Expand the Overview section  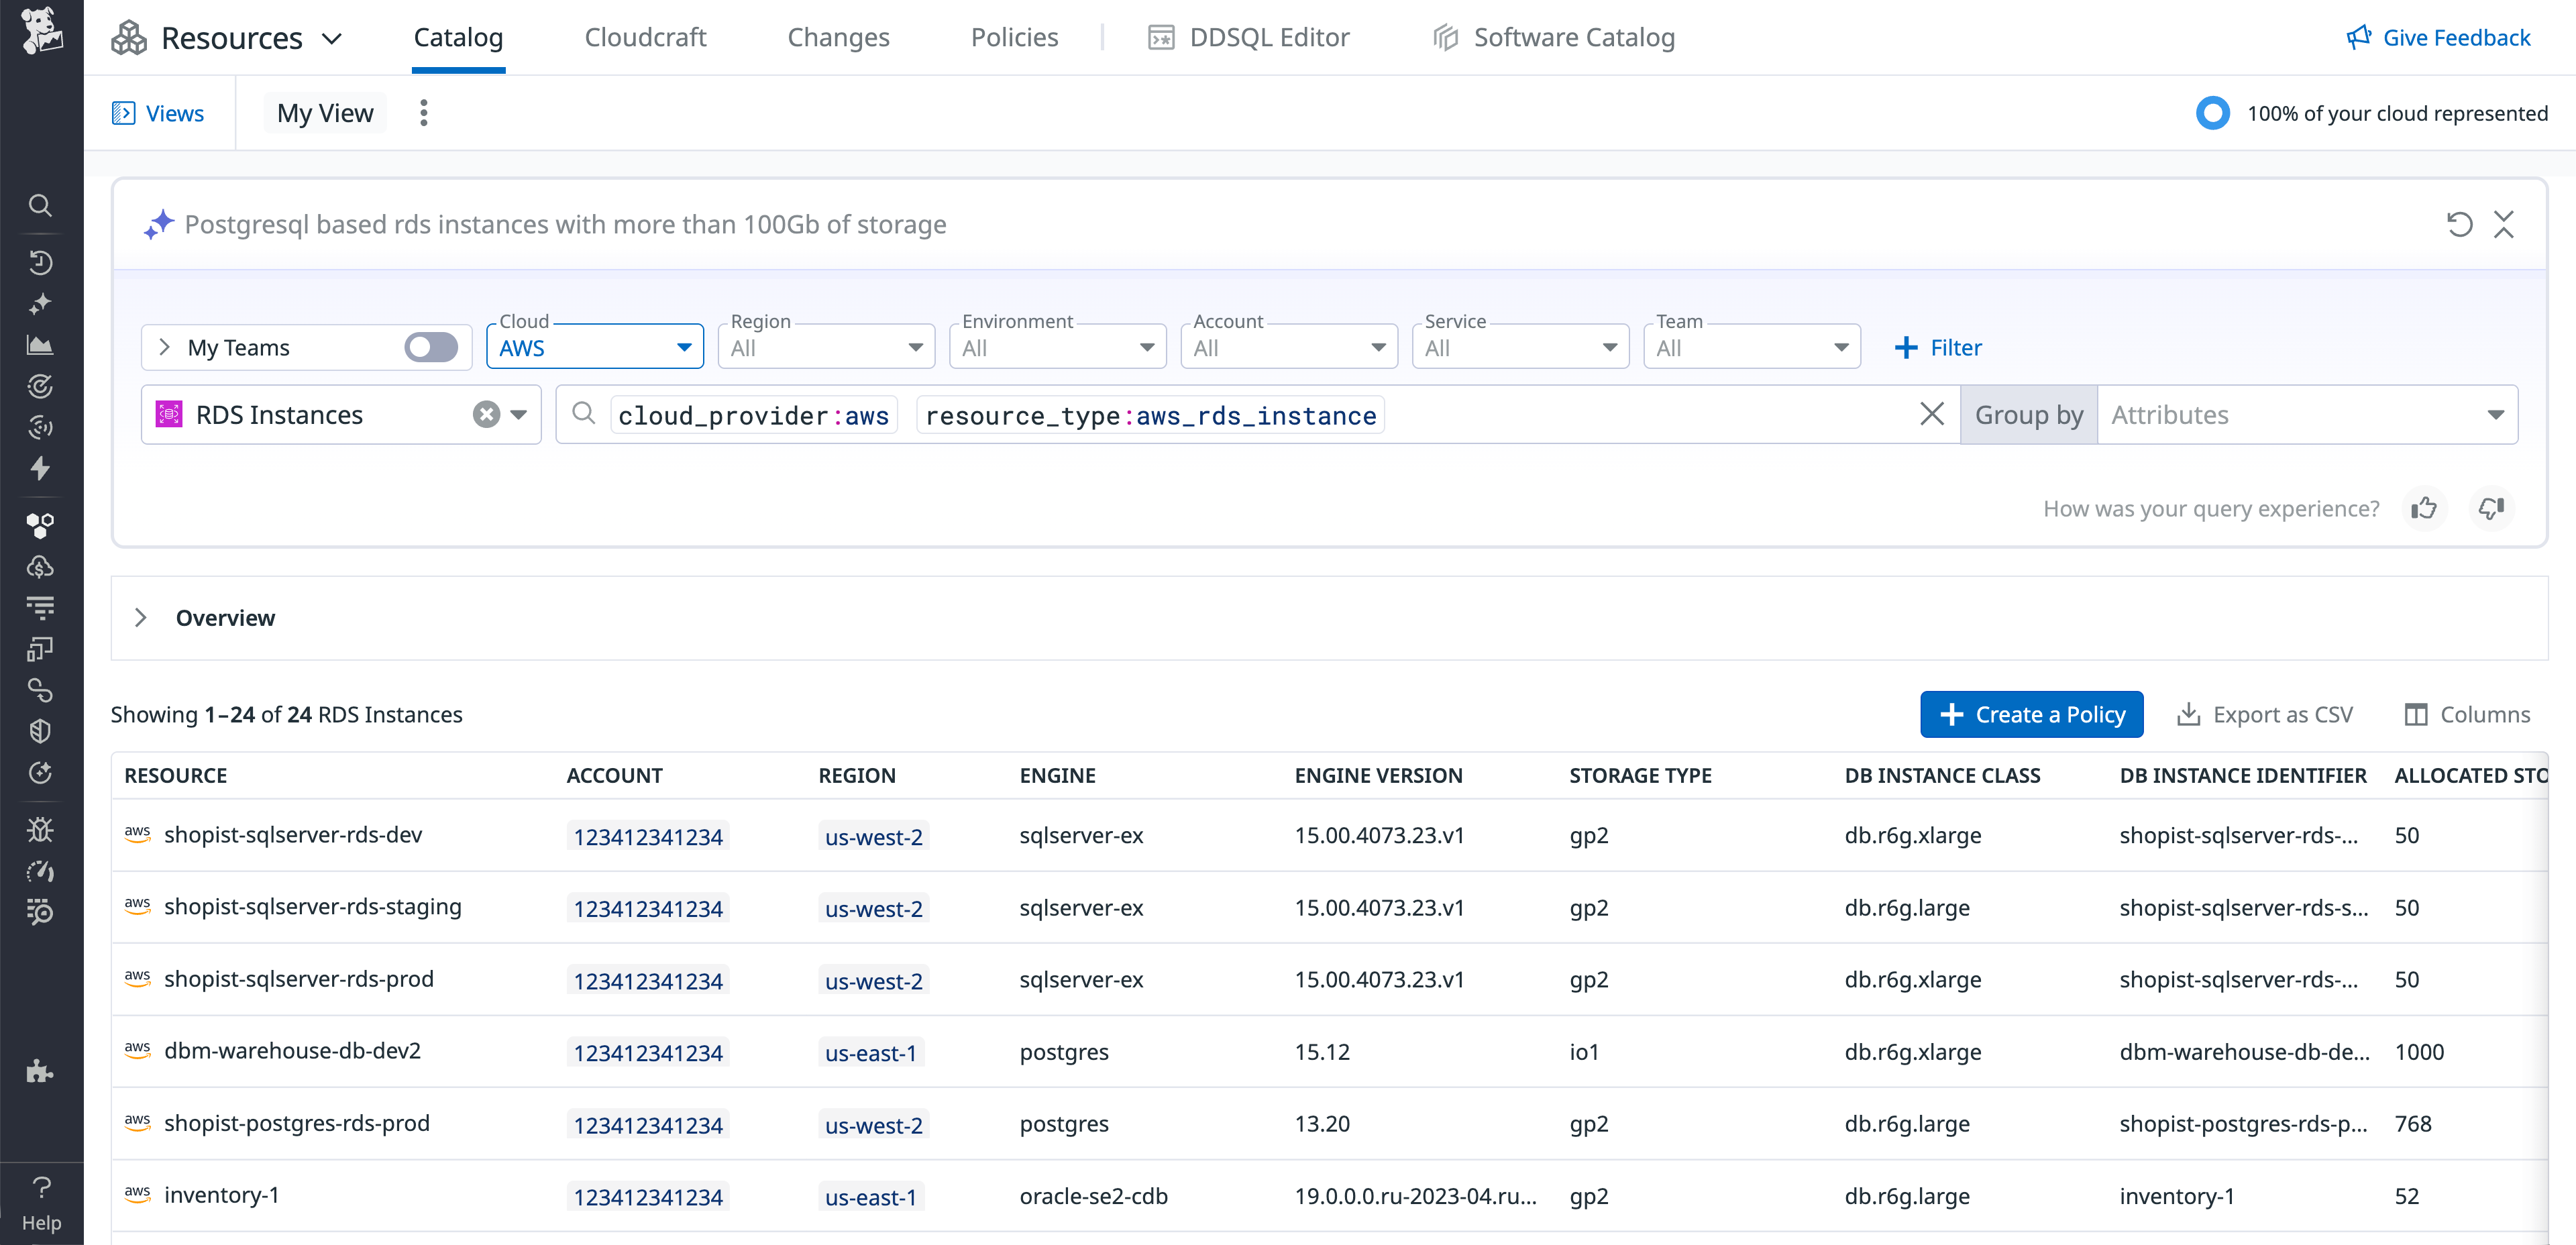141,617
